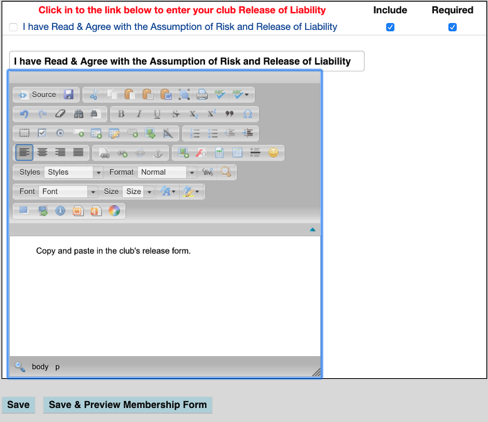Viewport: 488px width, 422px height.
Task: Select Align Right
Action: point(60,153)
